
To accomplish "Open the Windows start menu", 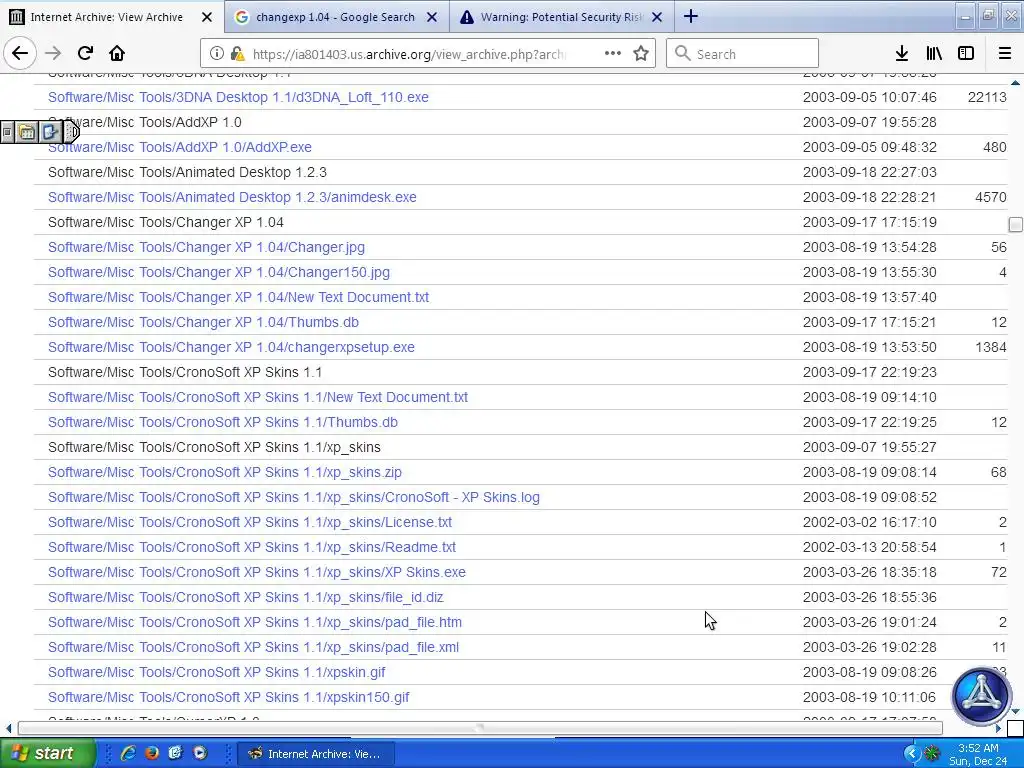I will (x=48, y=753).
